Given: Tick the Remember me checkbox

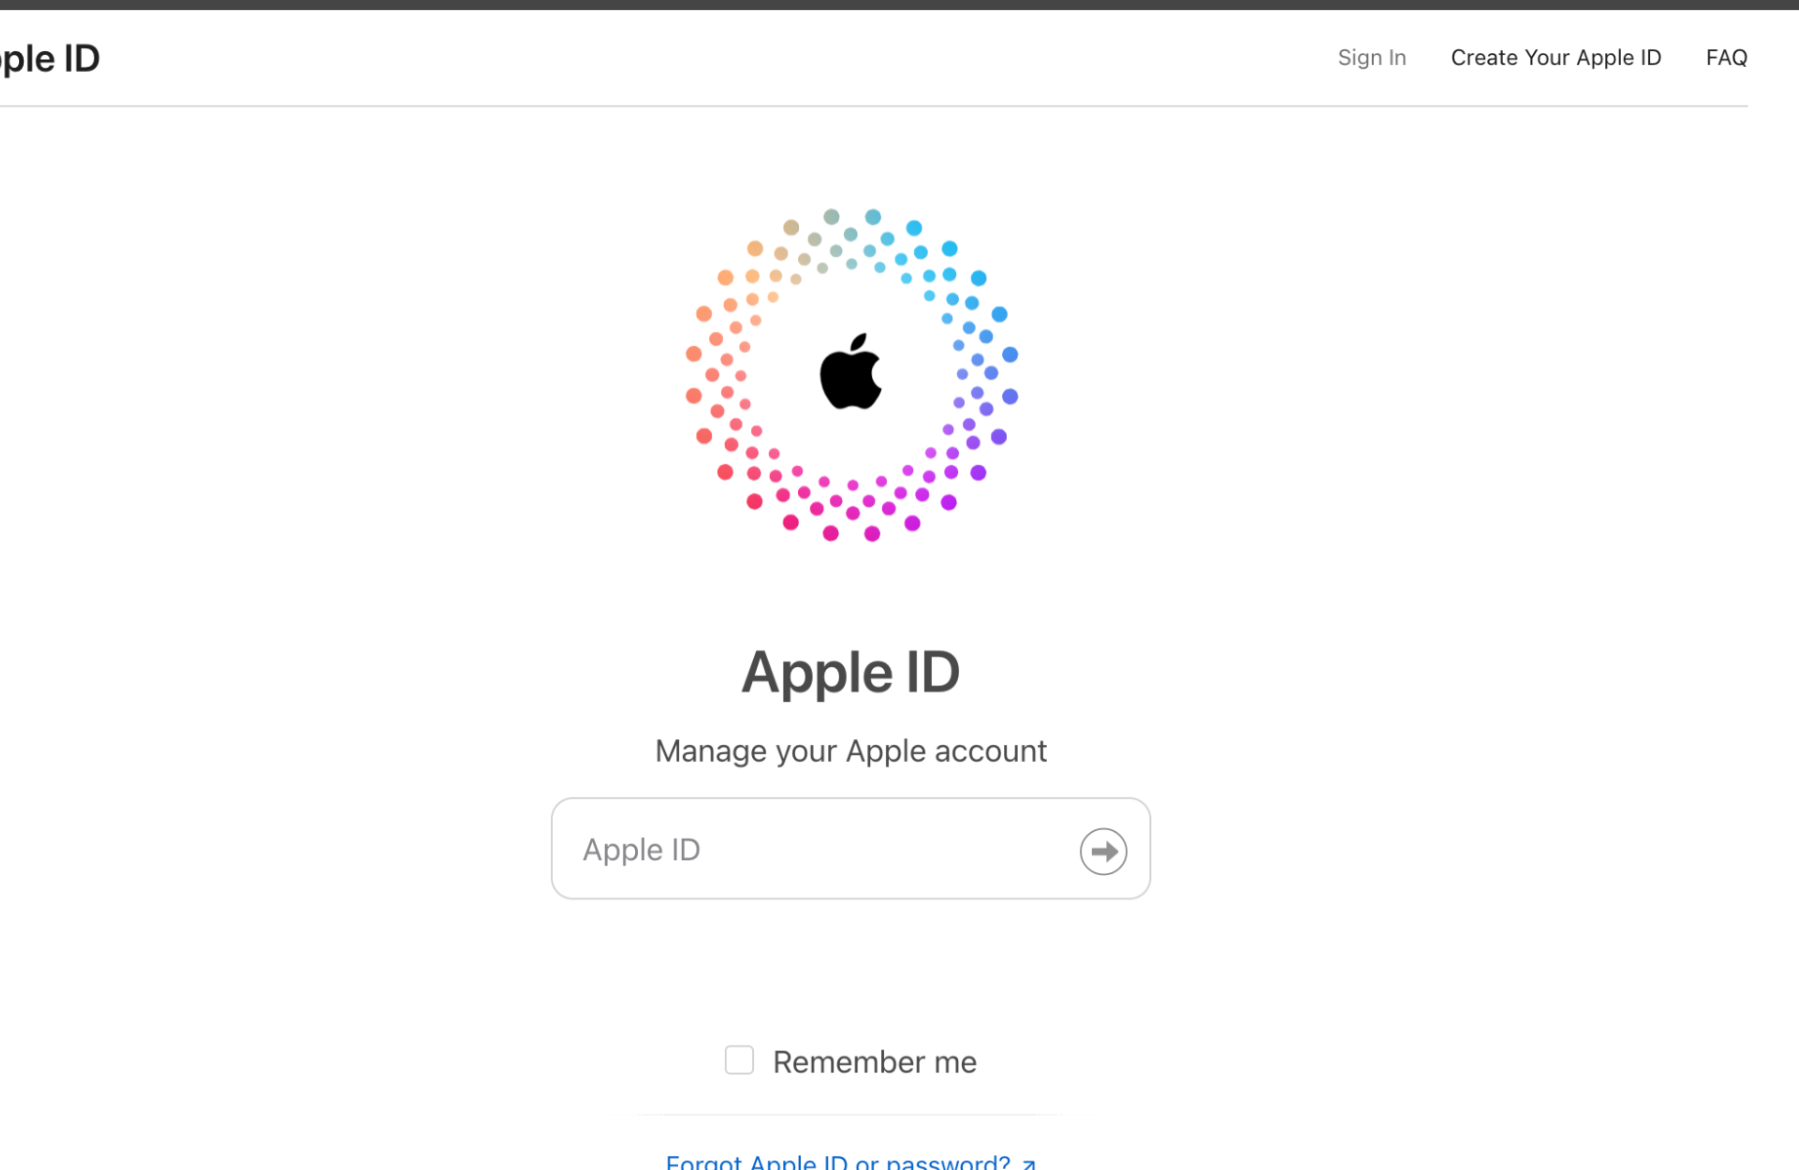Looking at the screenshot, I should 739,1060.
